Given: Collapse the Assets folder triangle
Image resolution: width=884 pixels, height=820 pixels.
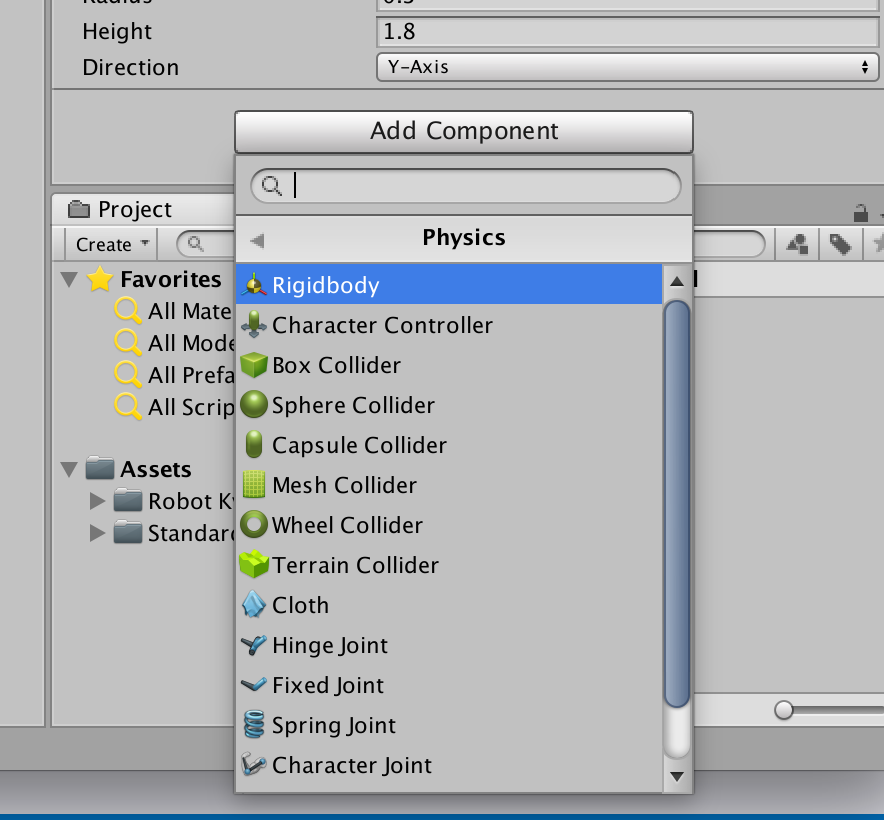Looking at the screenshot, I should point(68,469).
